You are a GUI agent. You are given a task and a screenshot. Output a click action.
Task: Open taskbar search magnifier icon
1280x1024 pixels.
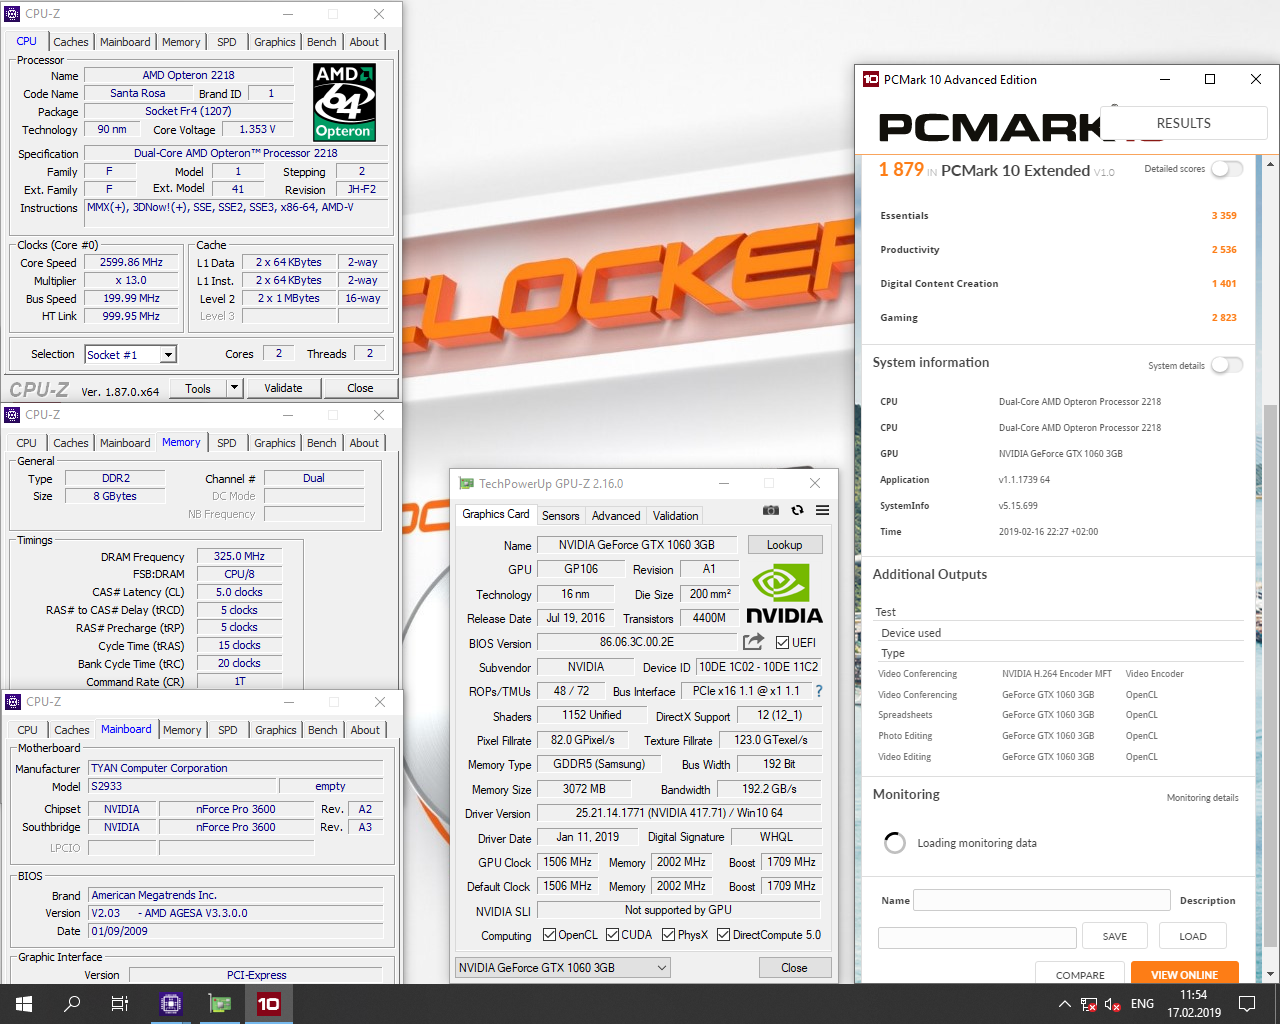point(72,1004)
